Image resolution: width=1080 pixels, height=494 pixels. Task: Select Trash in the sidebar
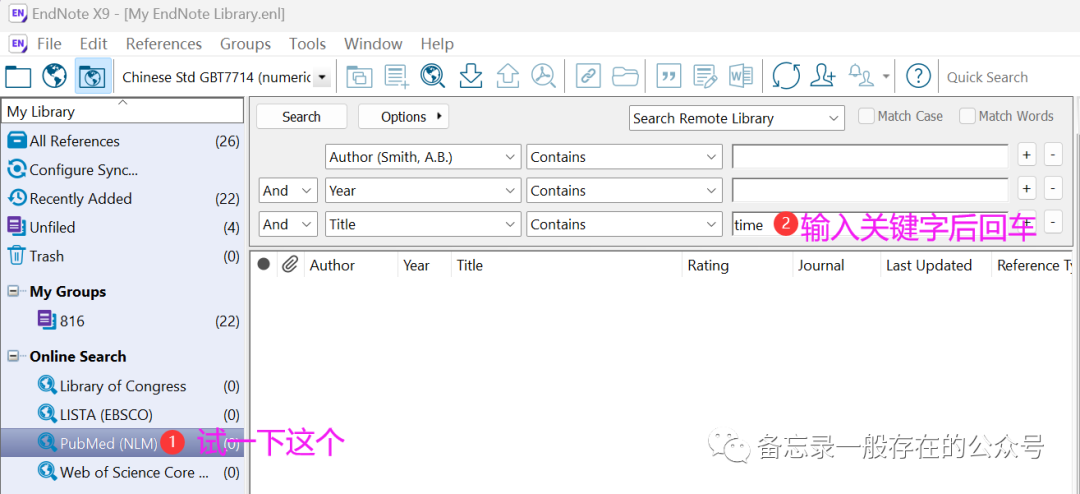(123, 256)
